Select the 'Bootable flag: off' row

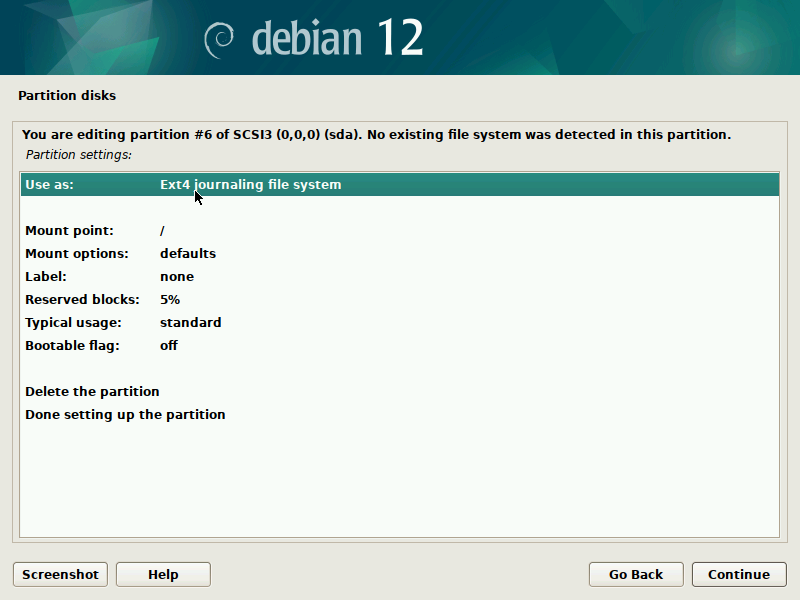pos(400,345)
